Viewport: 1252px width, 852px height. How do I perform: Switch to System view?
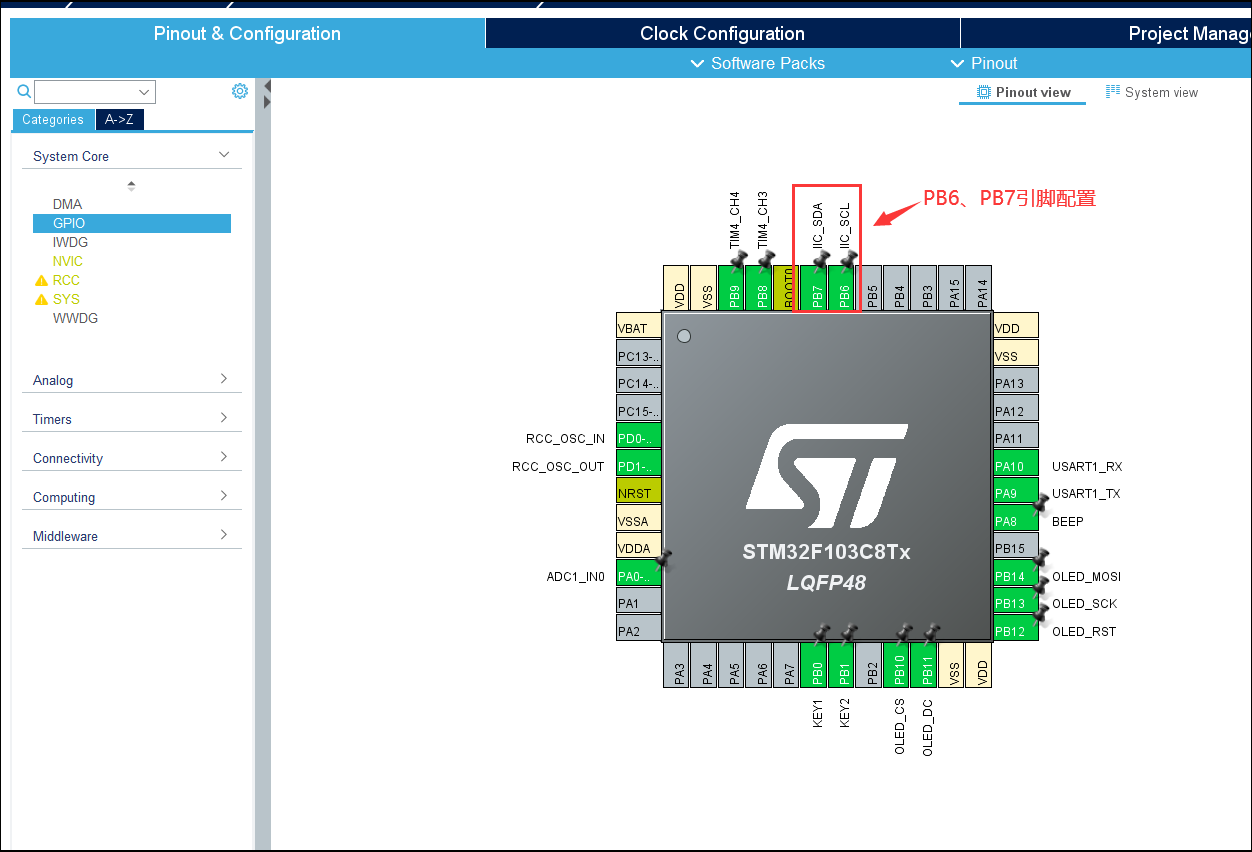pyautogui.click(x=1152, y=92)
